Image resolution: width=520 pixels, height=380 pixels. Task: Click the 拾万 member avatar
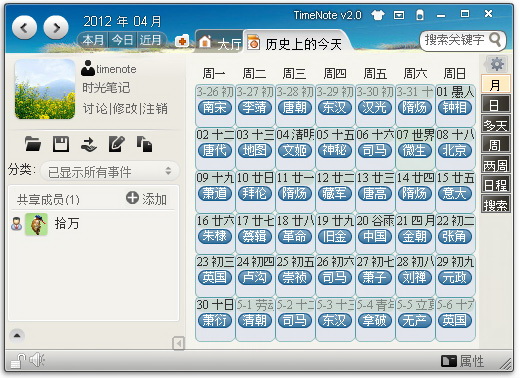tap(37, 224)
